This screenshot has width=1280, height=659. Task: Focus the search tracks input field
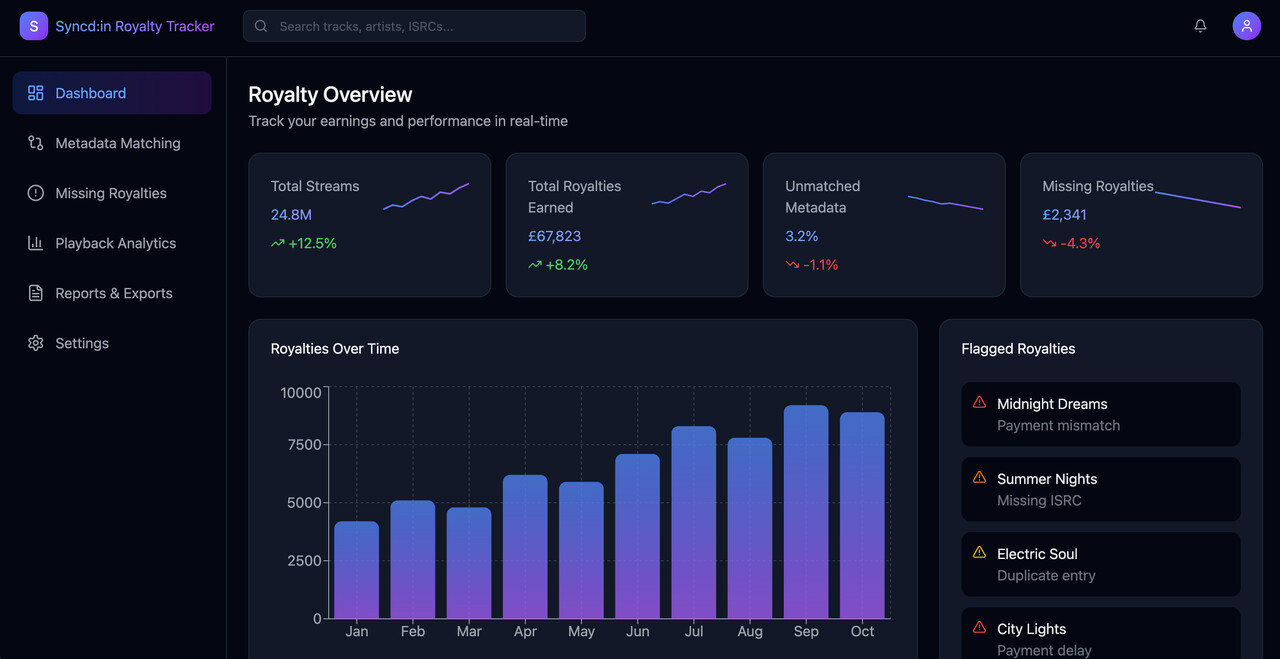click(x=414, y=26)
